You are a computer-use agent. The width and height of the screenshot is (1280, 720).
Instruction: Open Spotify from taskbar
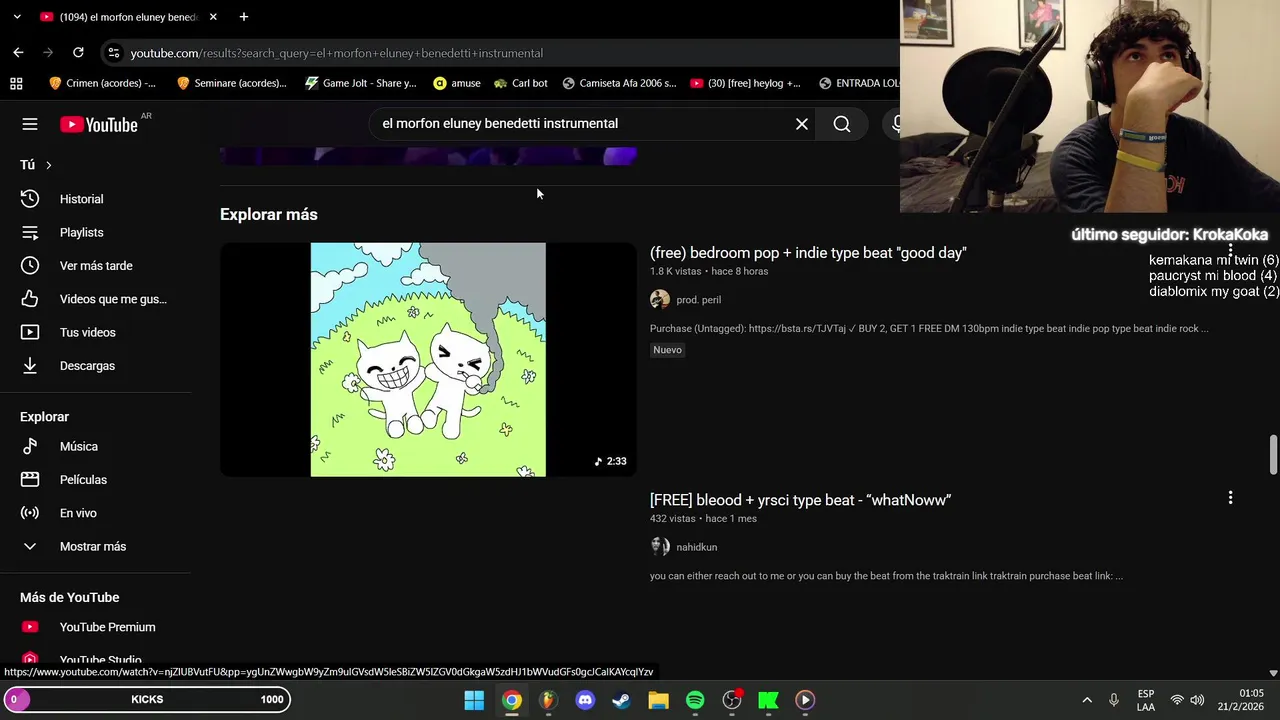tap(695, 700)
